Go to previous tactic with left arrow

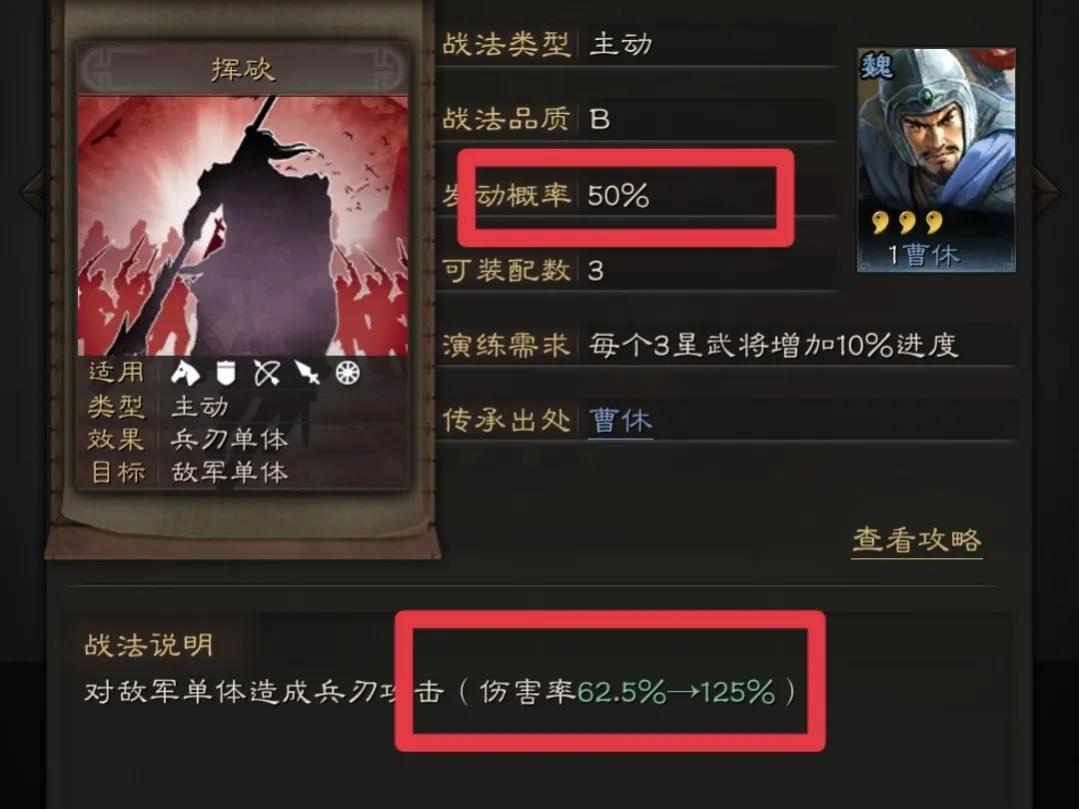[34, 191]
